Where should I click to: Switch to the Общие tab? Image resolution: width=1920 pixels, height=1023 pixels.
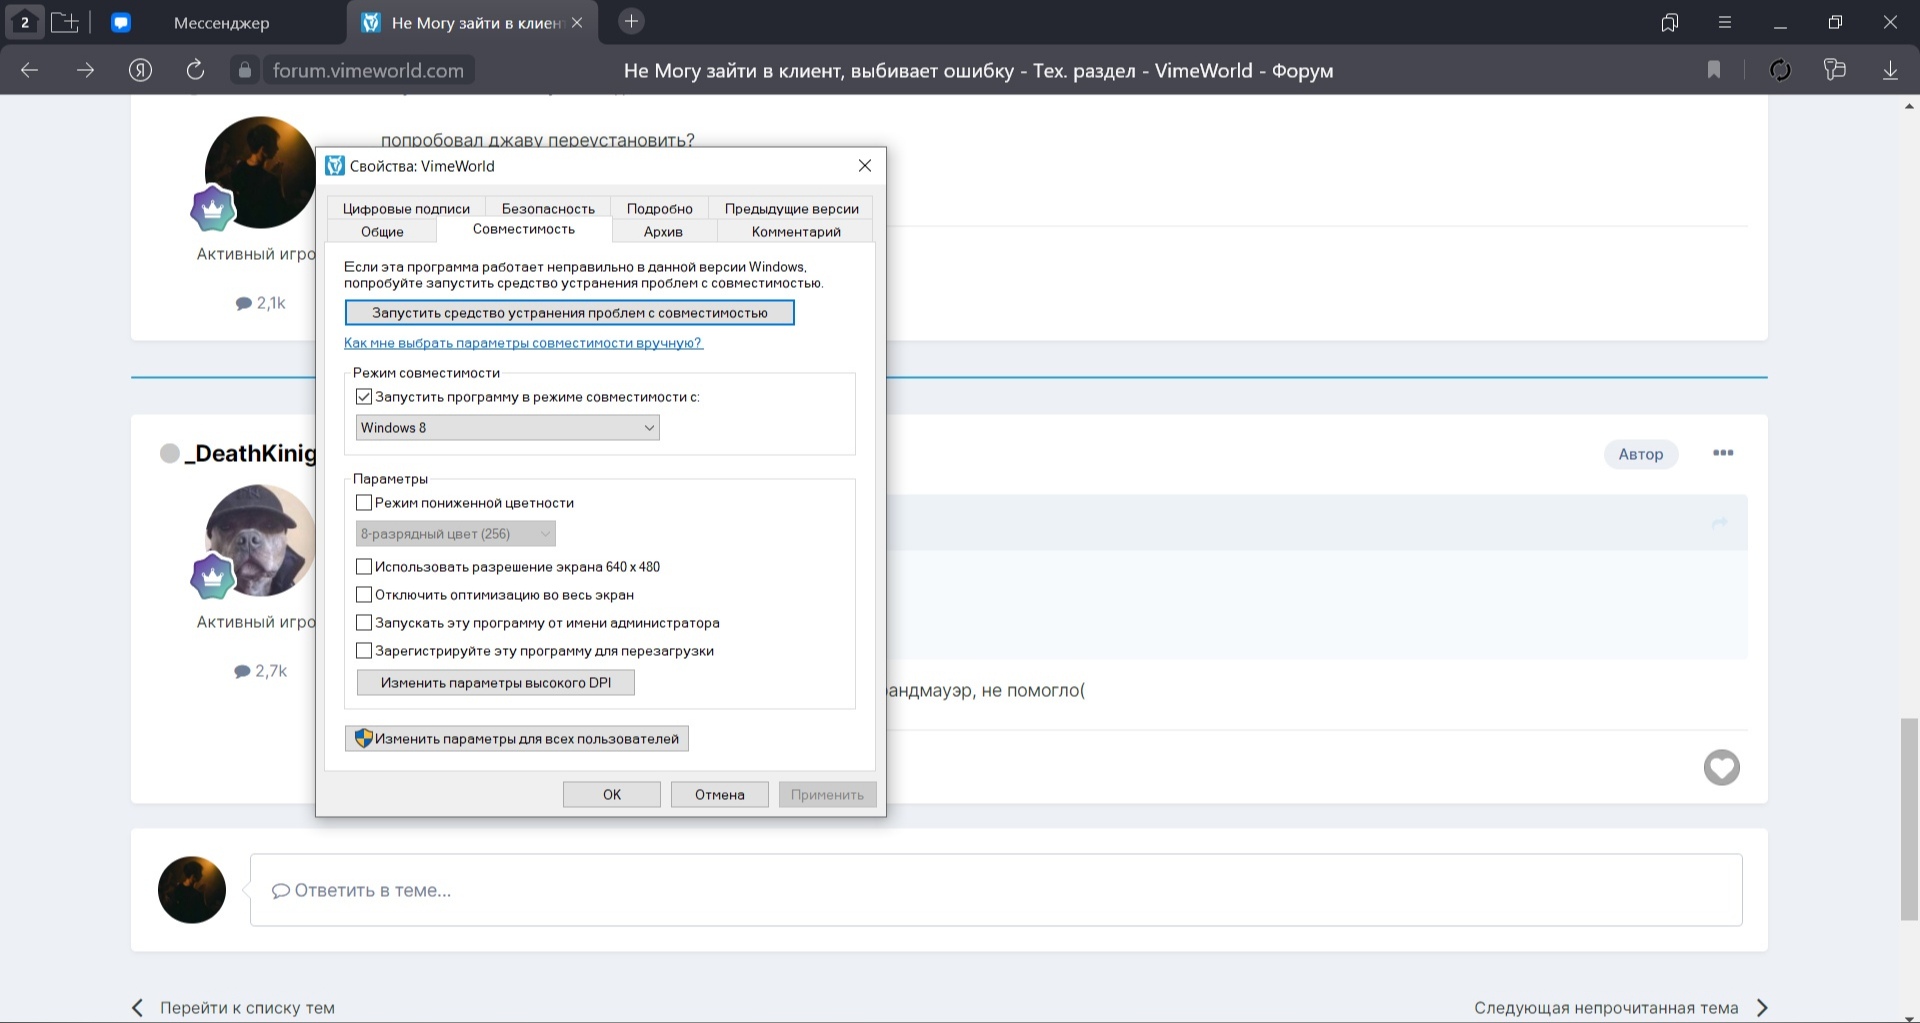tap(382, 231)
